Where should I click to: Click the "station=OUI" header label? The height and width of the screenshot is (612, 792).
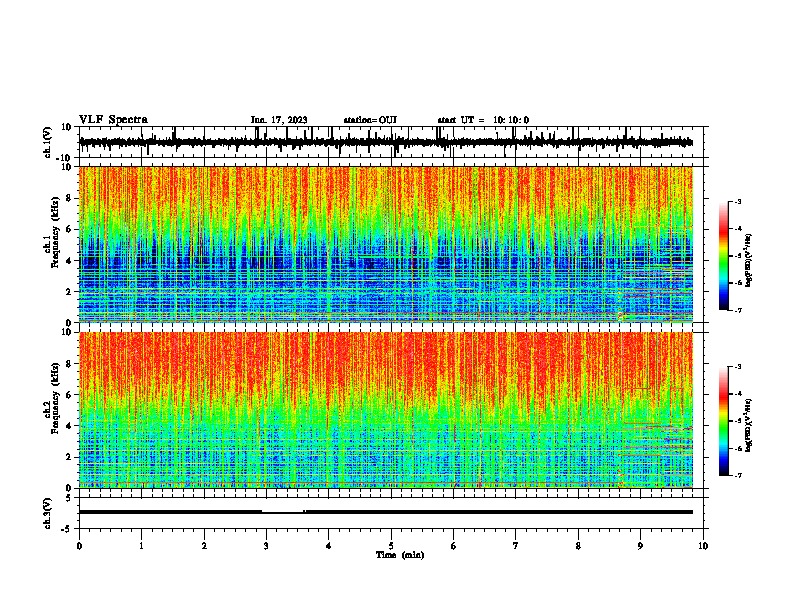[x=370, y=120]
